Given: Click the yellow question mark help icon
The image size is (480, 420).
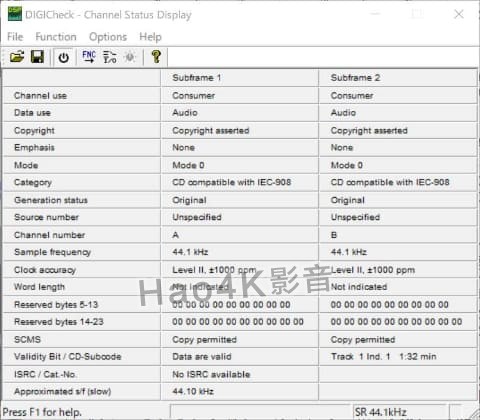Looking at the screenshot, I should tap(156, 57).
